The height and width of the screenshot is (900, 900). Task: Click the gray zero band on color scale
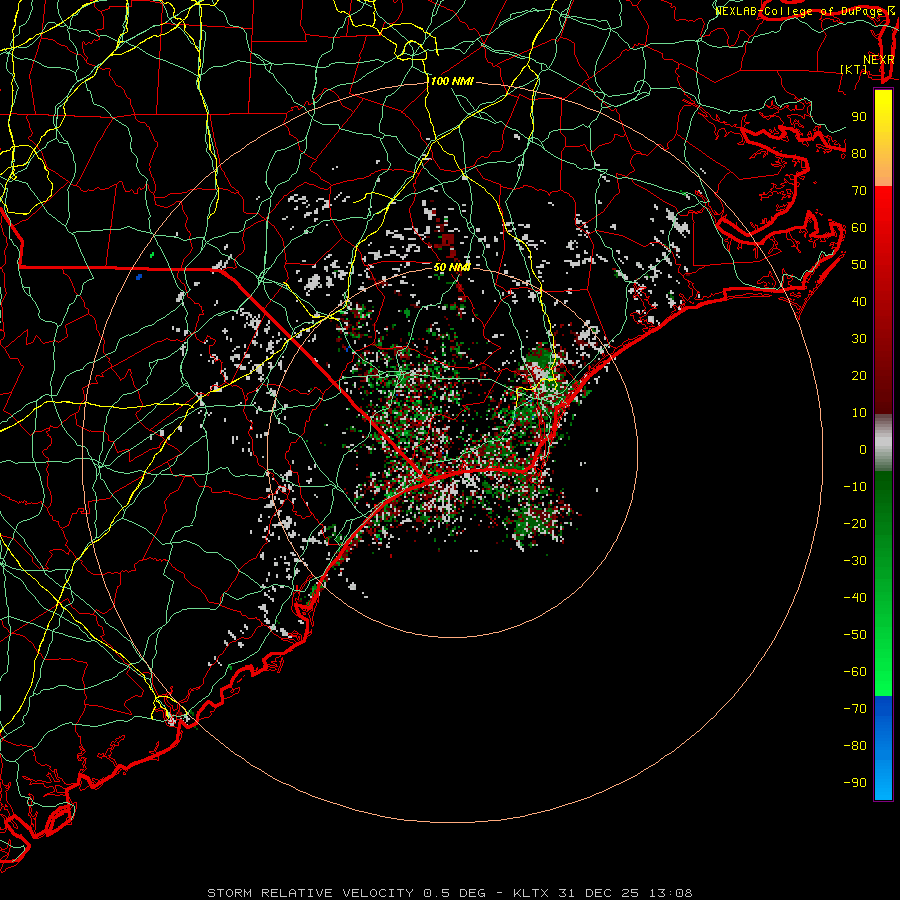883,443
